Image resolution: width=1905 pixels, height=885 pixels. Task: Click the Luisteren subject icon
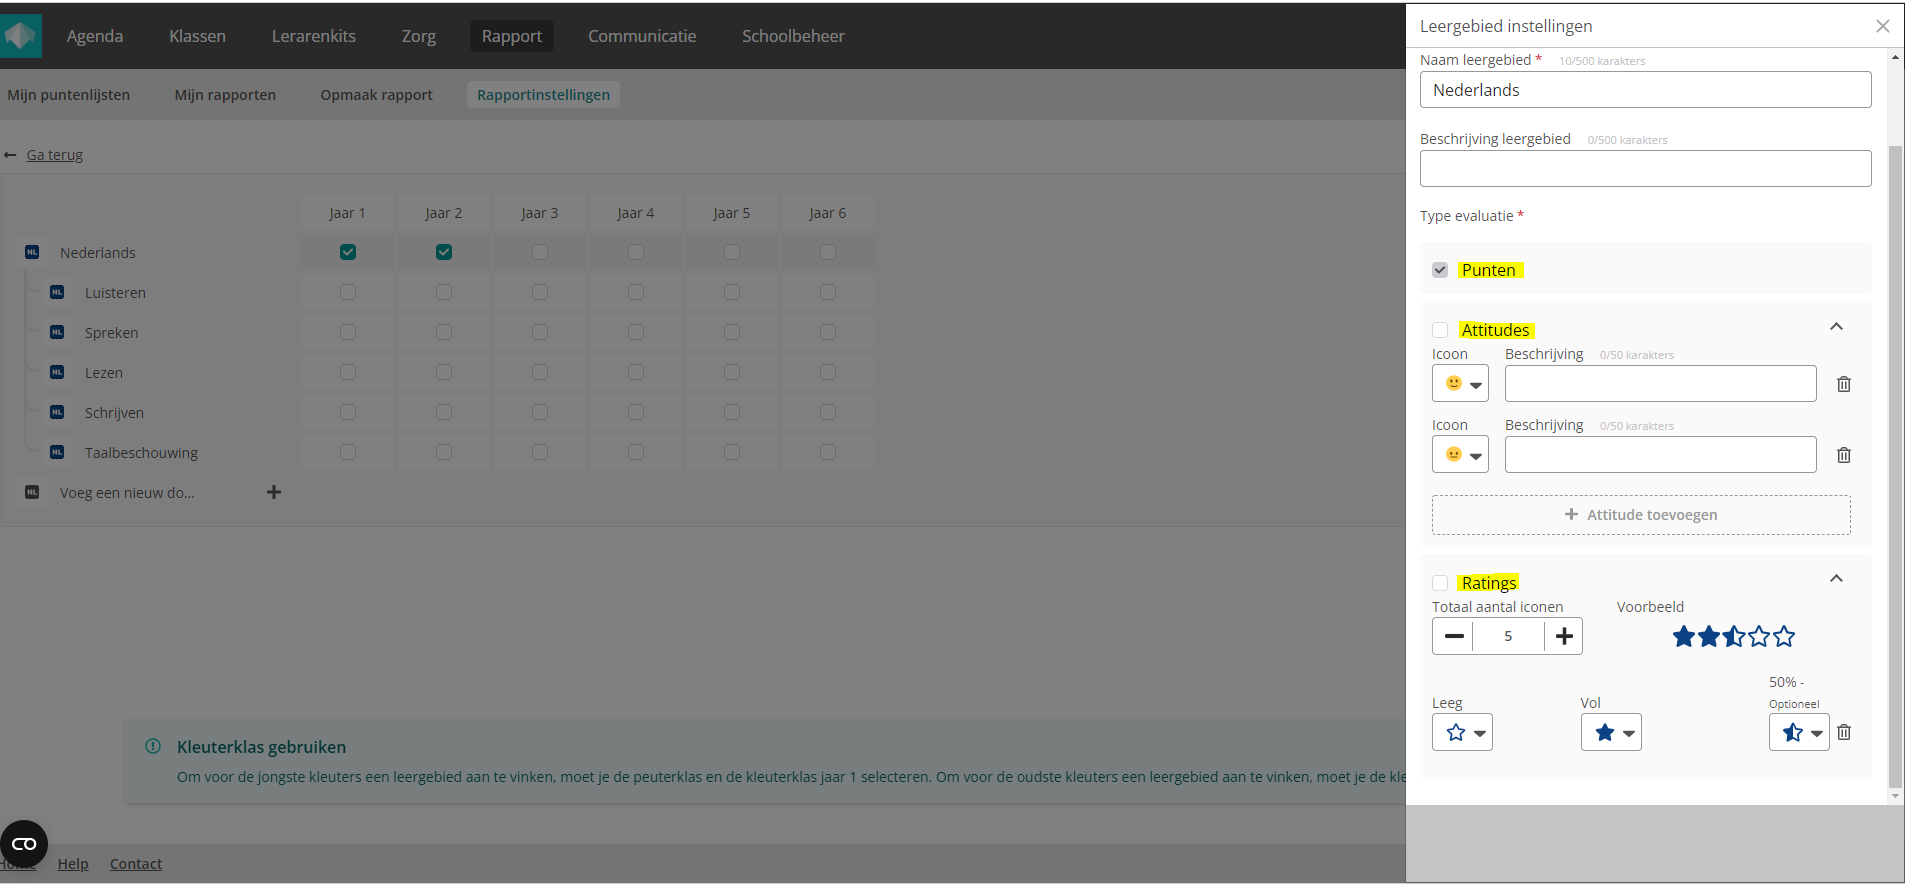[x=57, y=292]
